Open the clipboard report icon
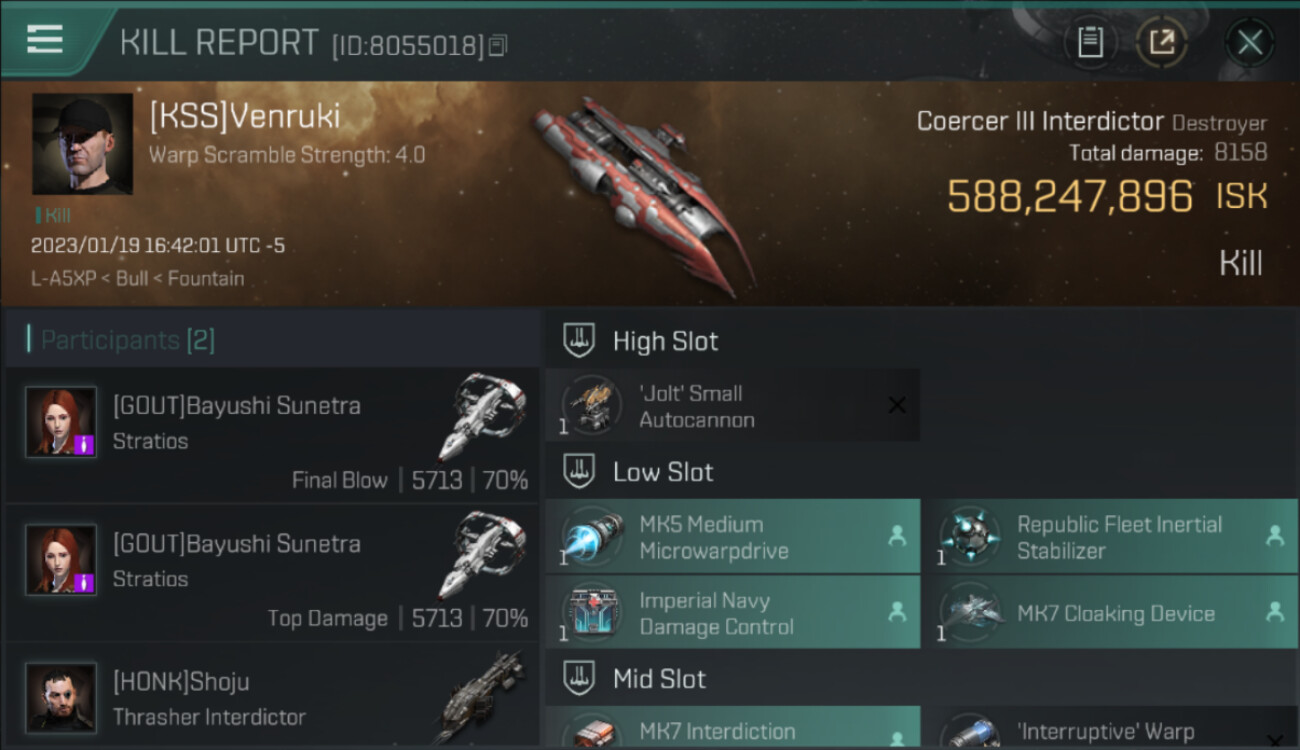The width and height of the screenshot is (1300, 750). pyautogui.click(x=1090, y=42)
